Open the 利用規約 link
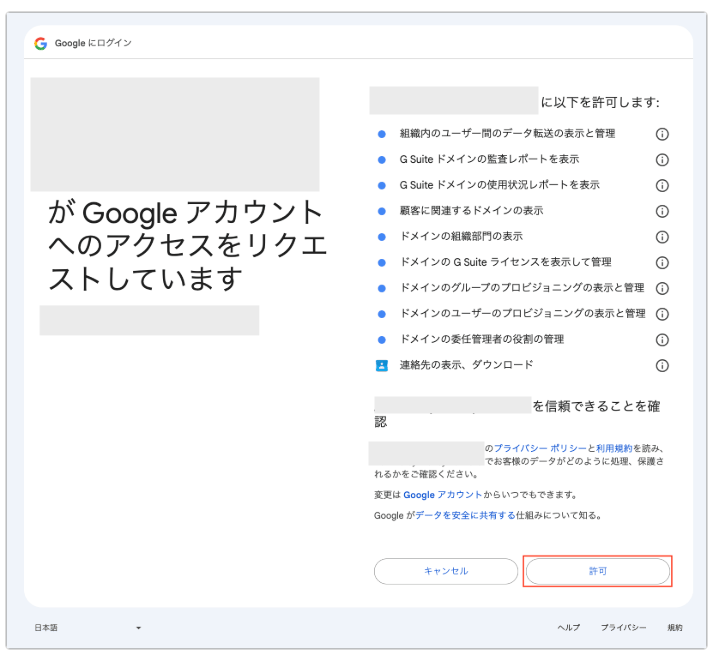The width and height of the screenshot is (712, 658). coord(614,448)
